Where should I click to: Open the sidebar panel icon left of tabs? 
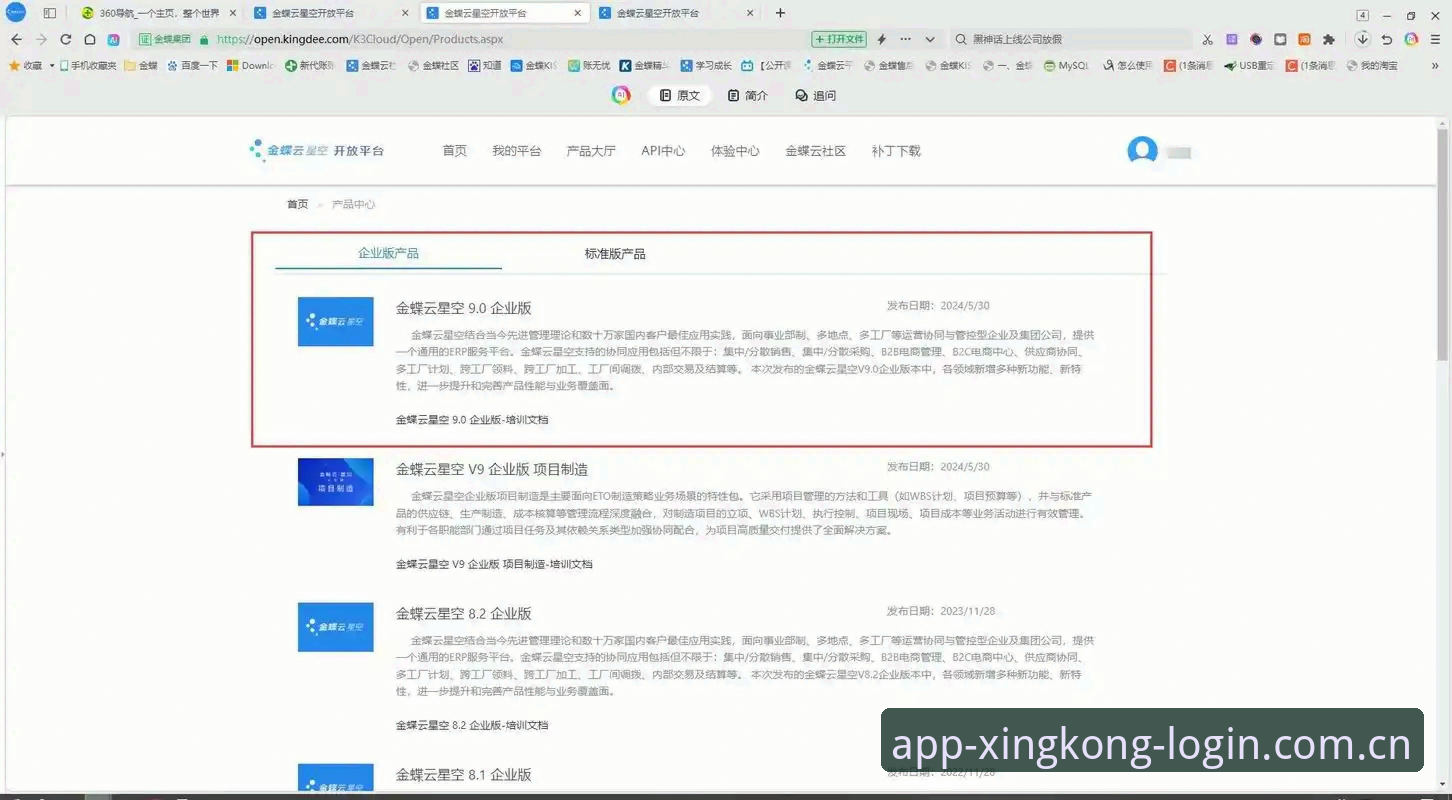(49, 13)
